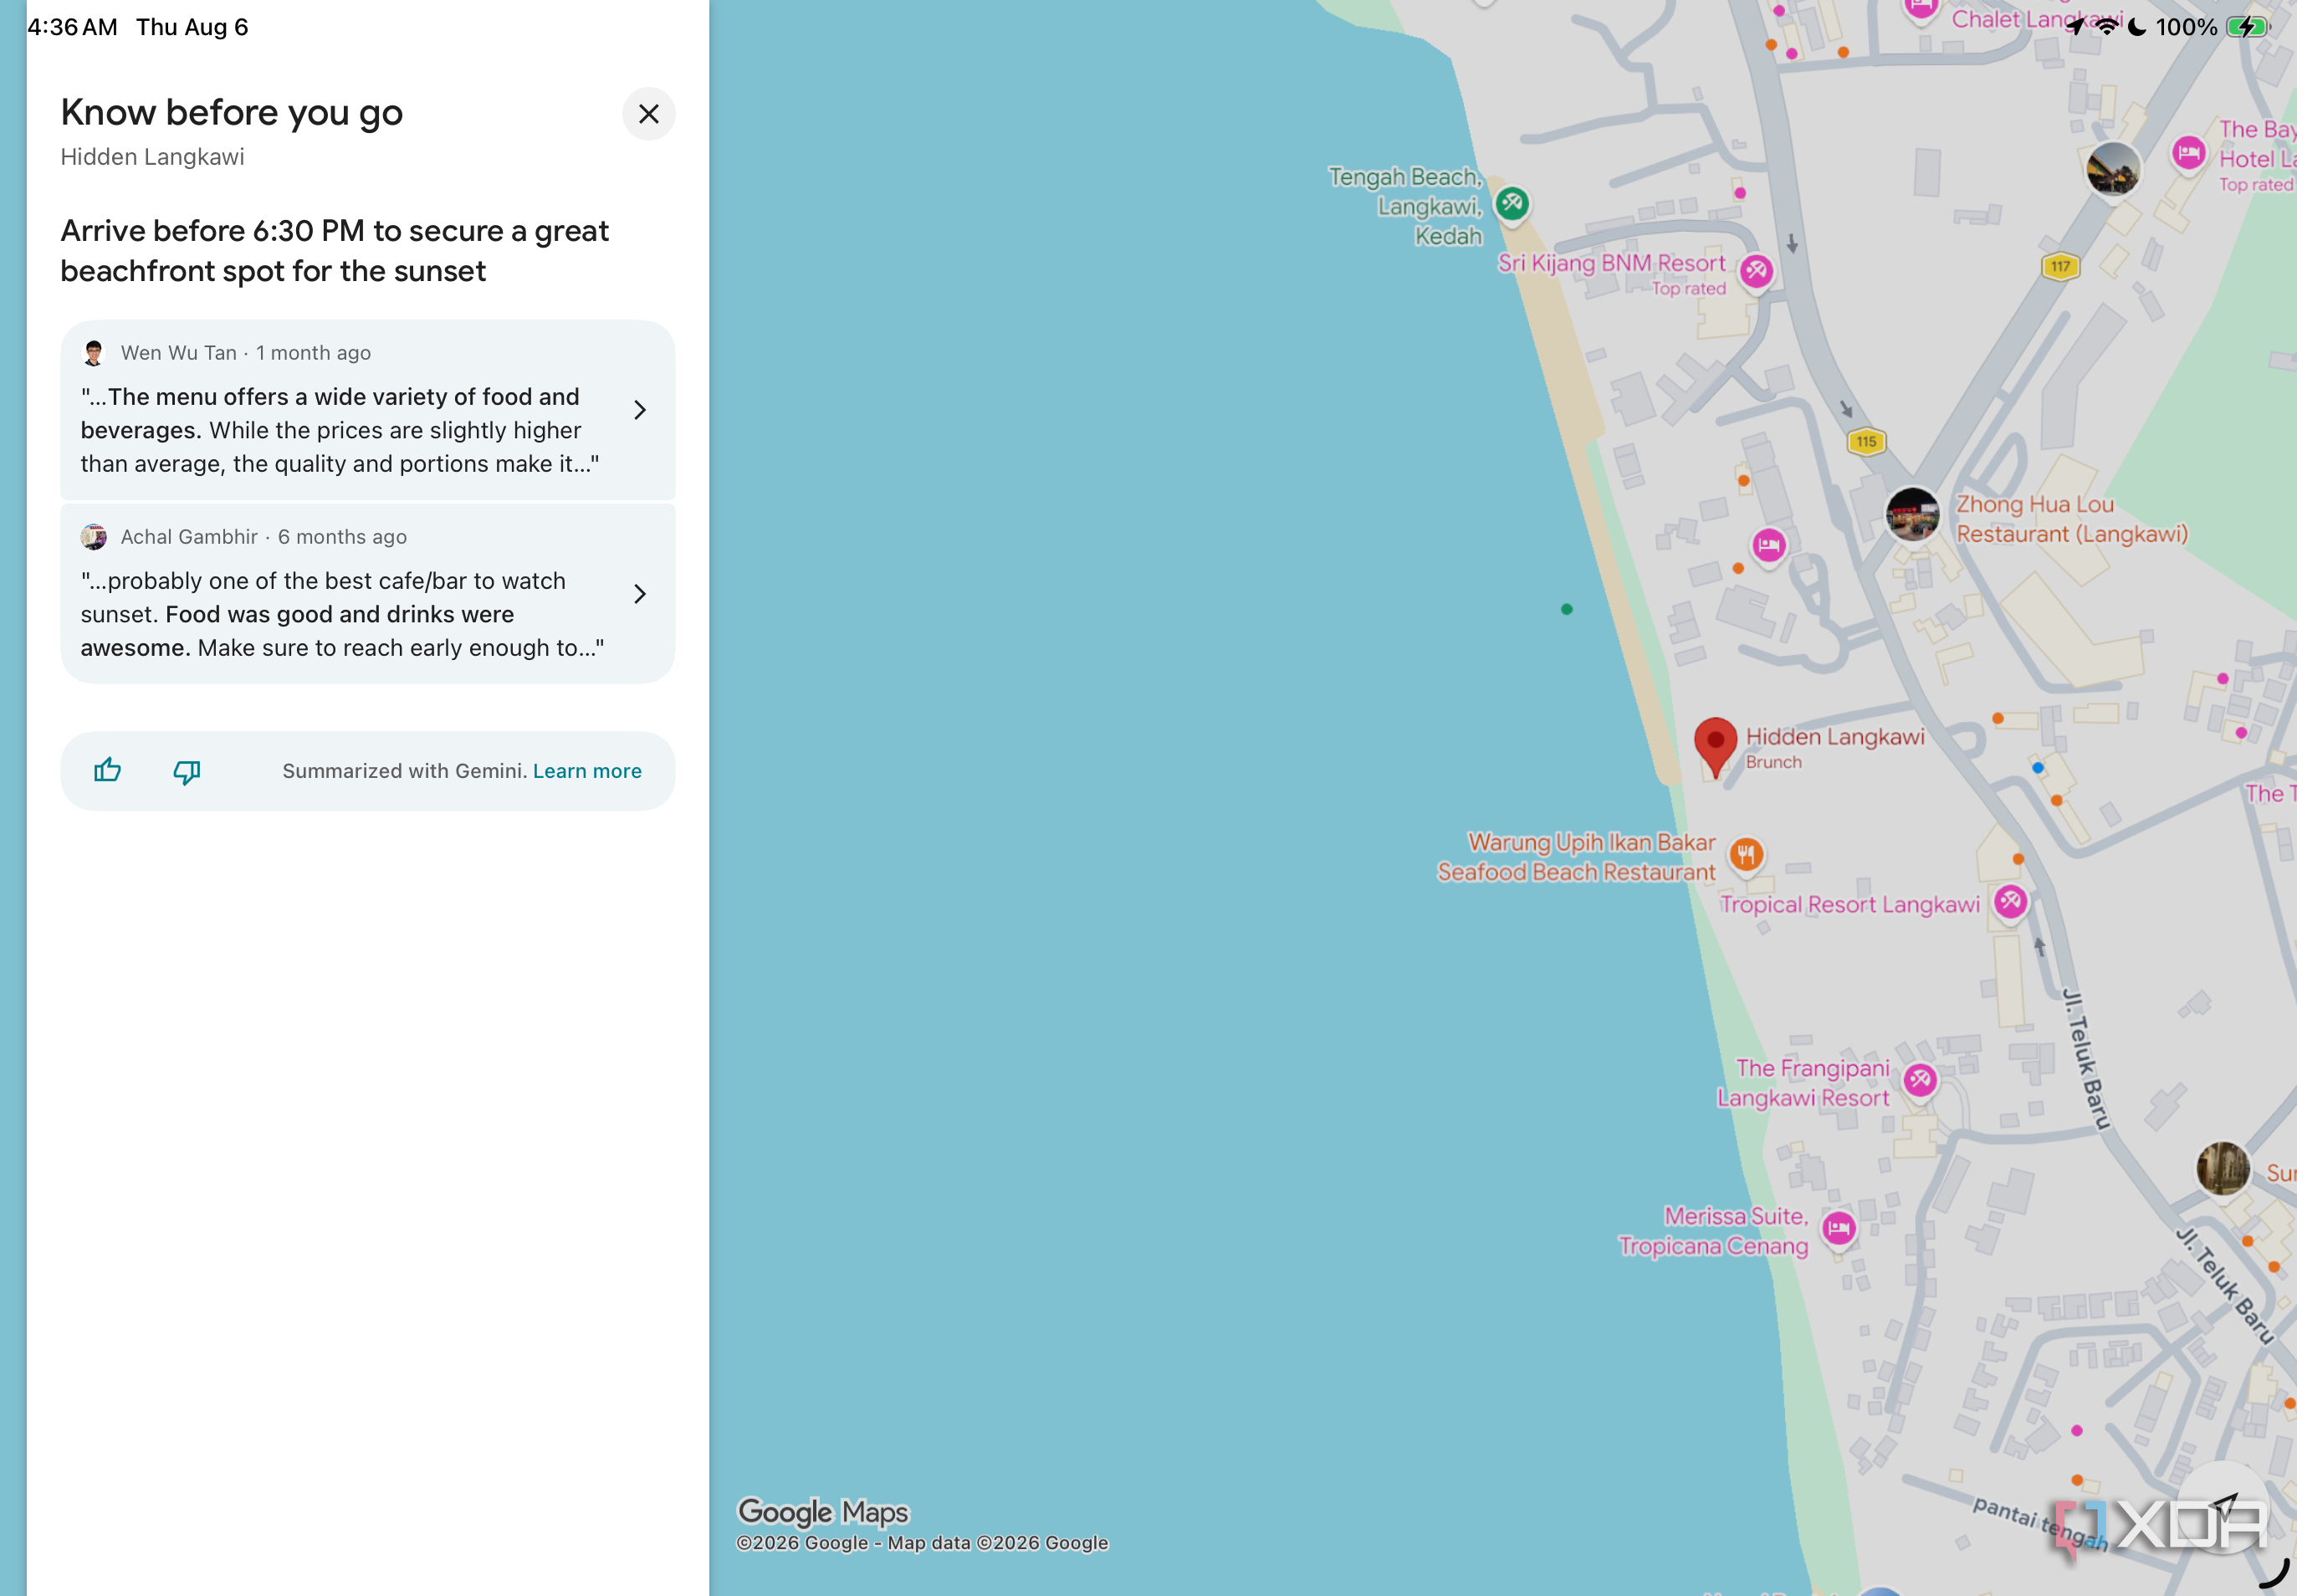Select the Merissa Suite Tropicana Cenang marker
This screenshot has width=2297, height=1596.
click(x=1838, y=1229)
